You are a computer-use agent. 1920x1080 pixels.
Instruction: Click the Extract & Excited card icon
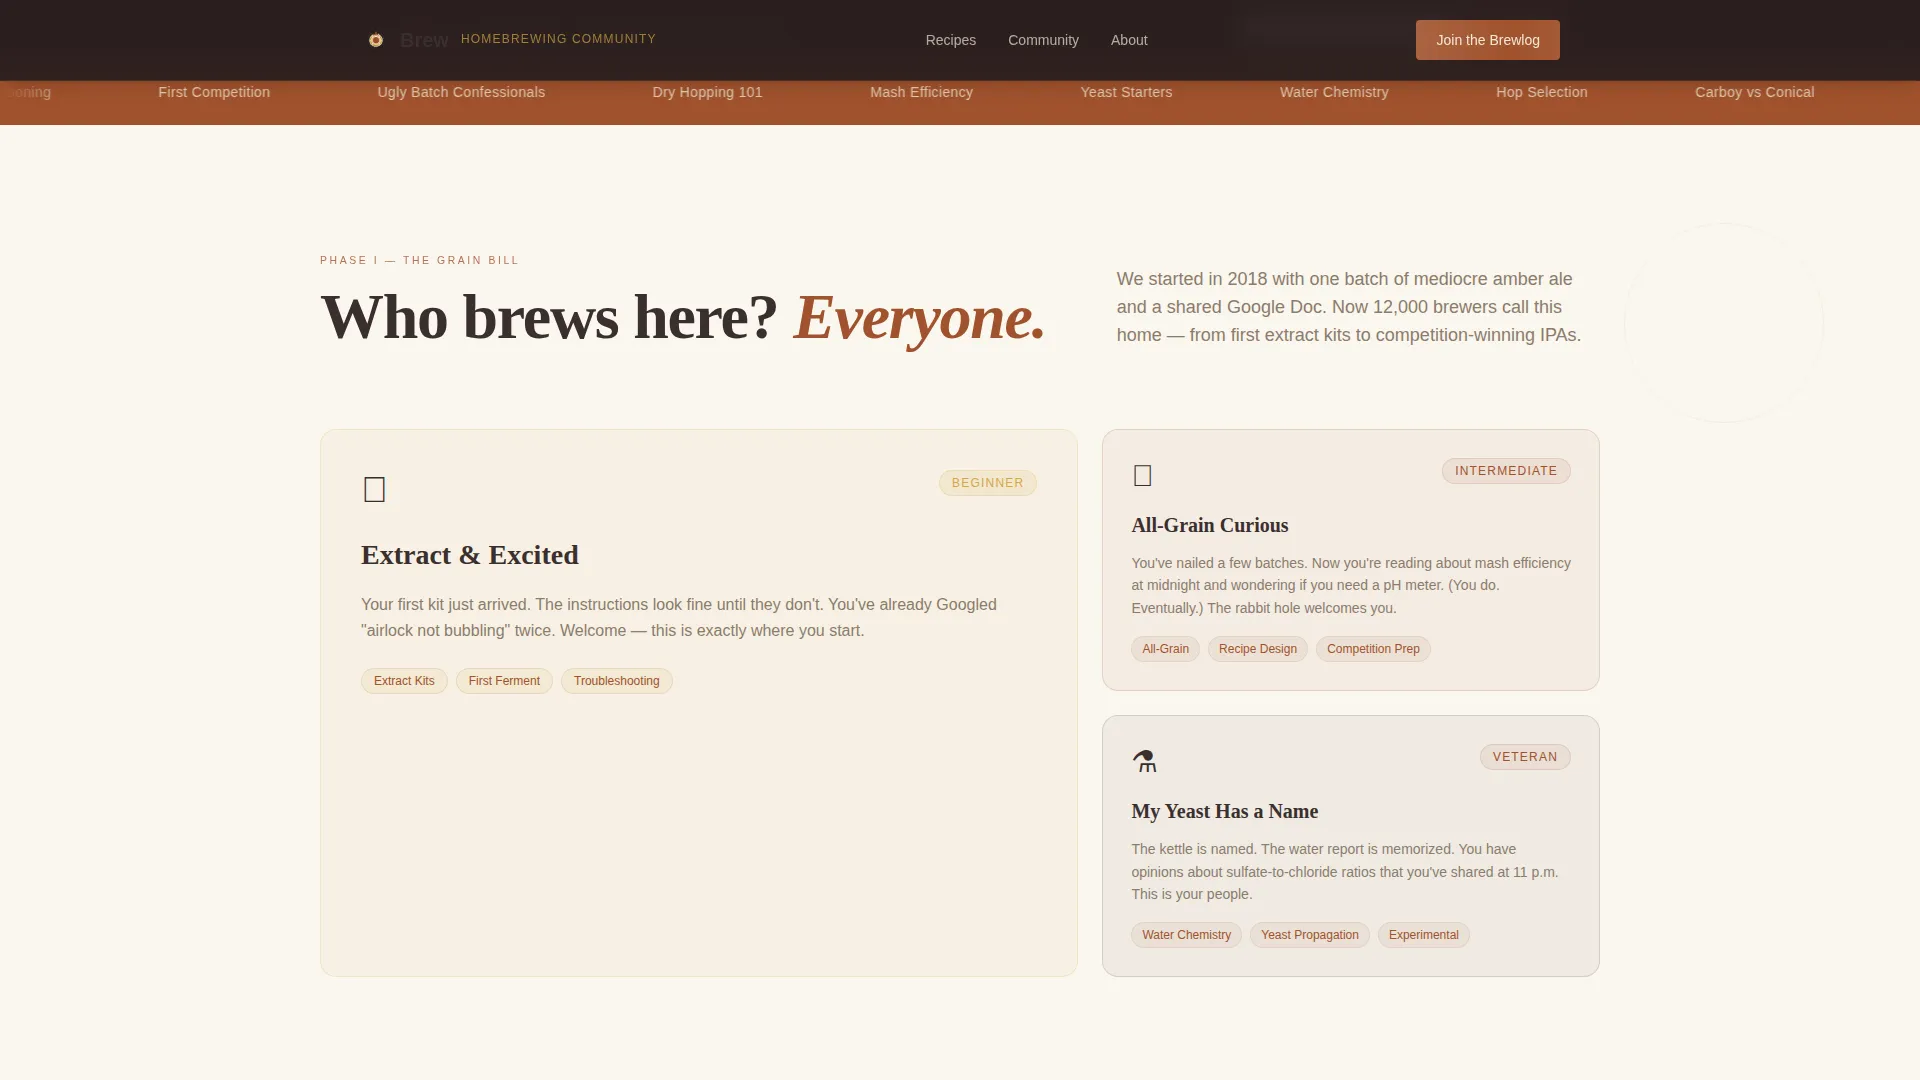pyautogui.click(x=375, y=490)
